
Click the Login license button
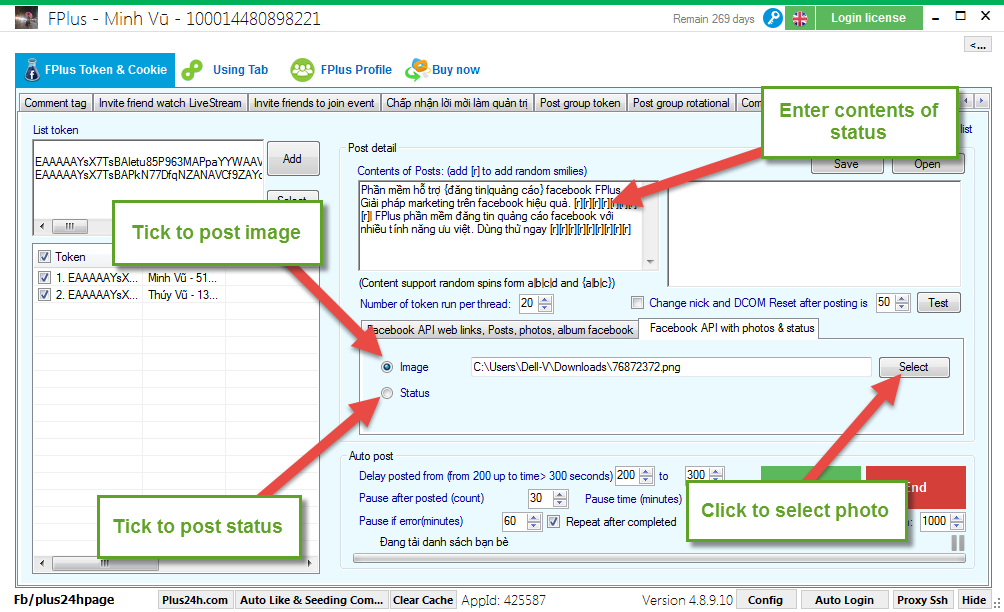868,18
